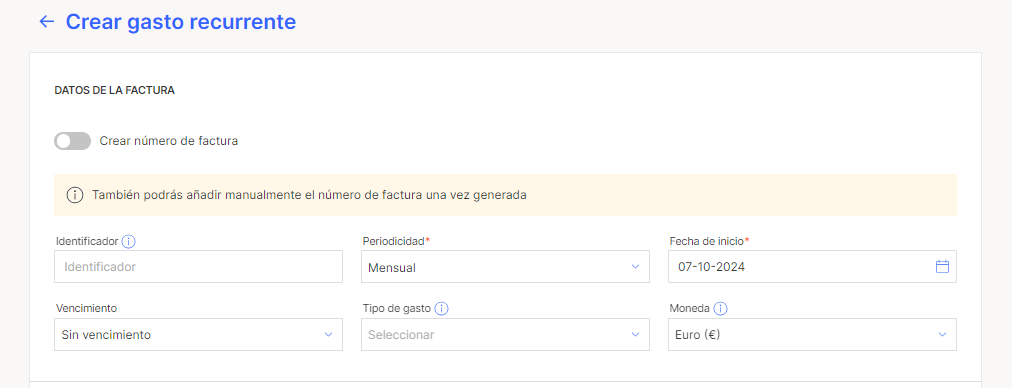Click the Crear gasto recurrente page title
This screenshot has width=1012, height=388.
click(x=181, y=22)
